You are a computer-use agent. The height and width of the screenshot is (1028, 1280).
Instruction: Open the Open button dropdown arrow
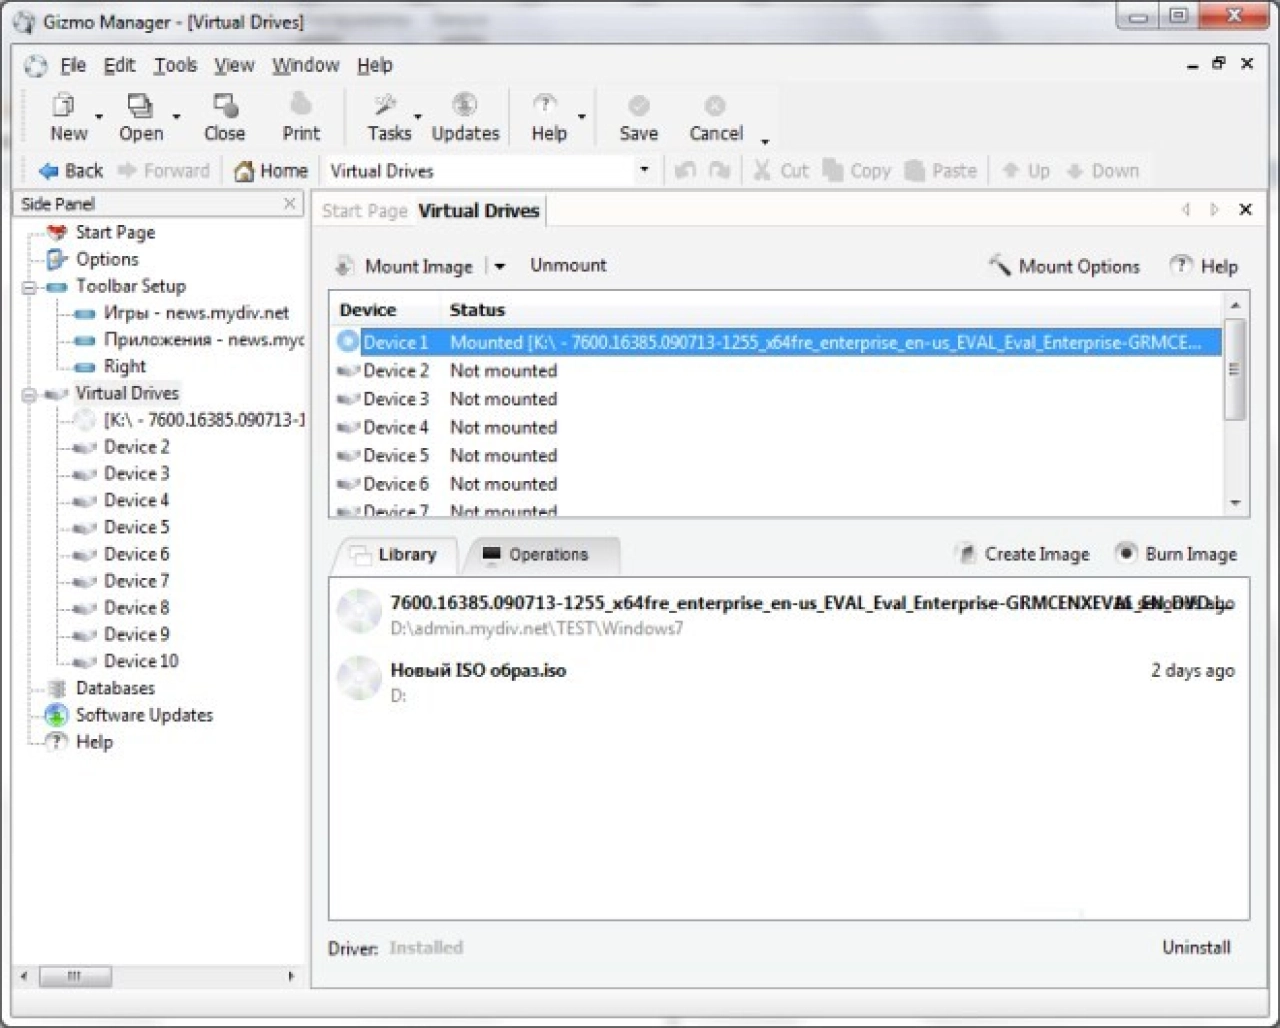[x=176, y=116]
